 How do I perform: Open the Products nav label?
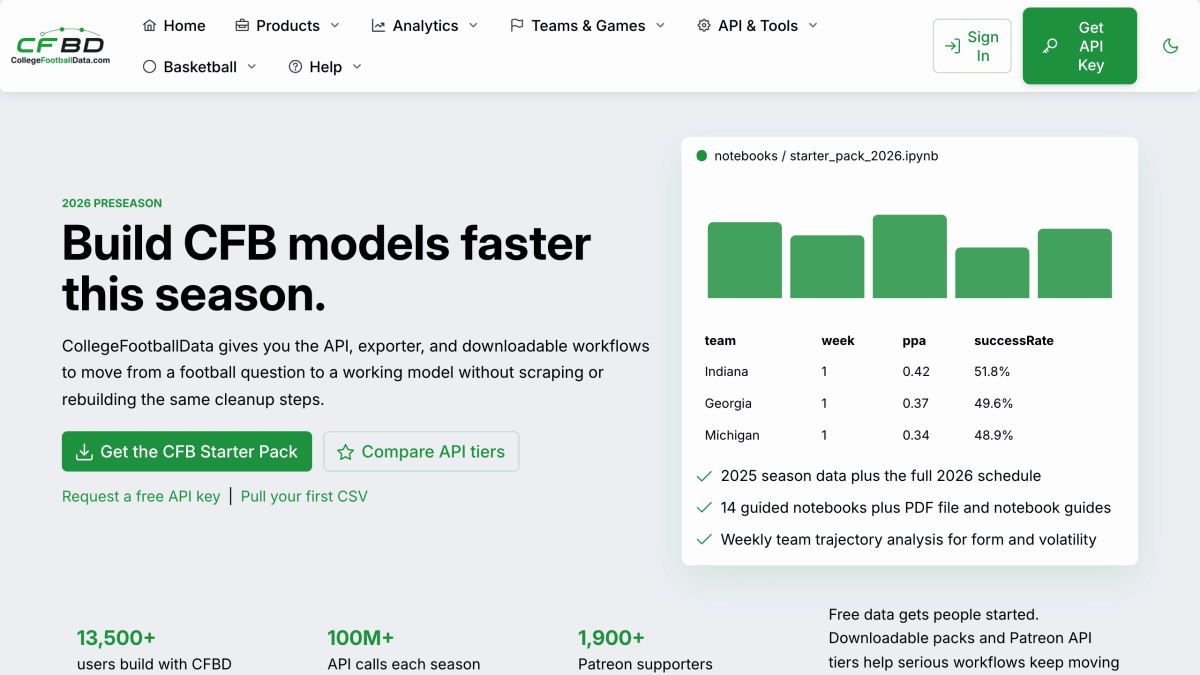(288, 25)
